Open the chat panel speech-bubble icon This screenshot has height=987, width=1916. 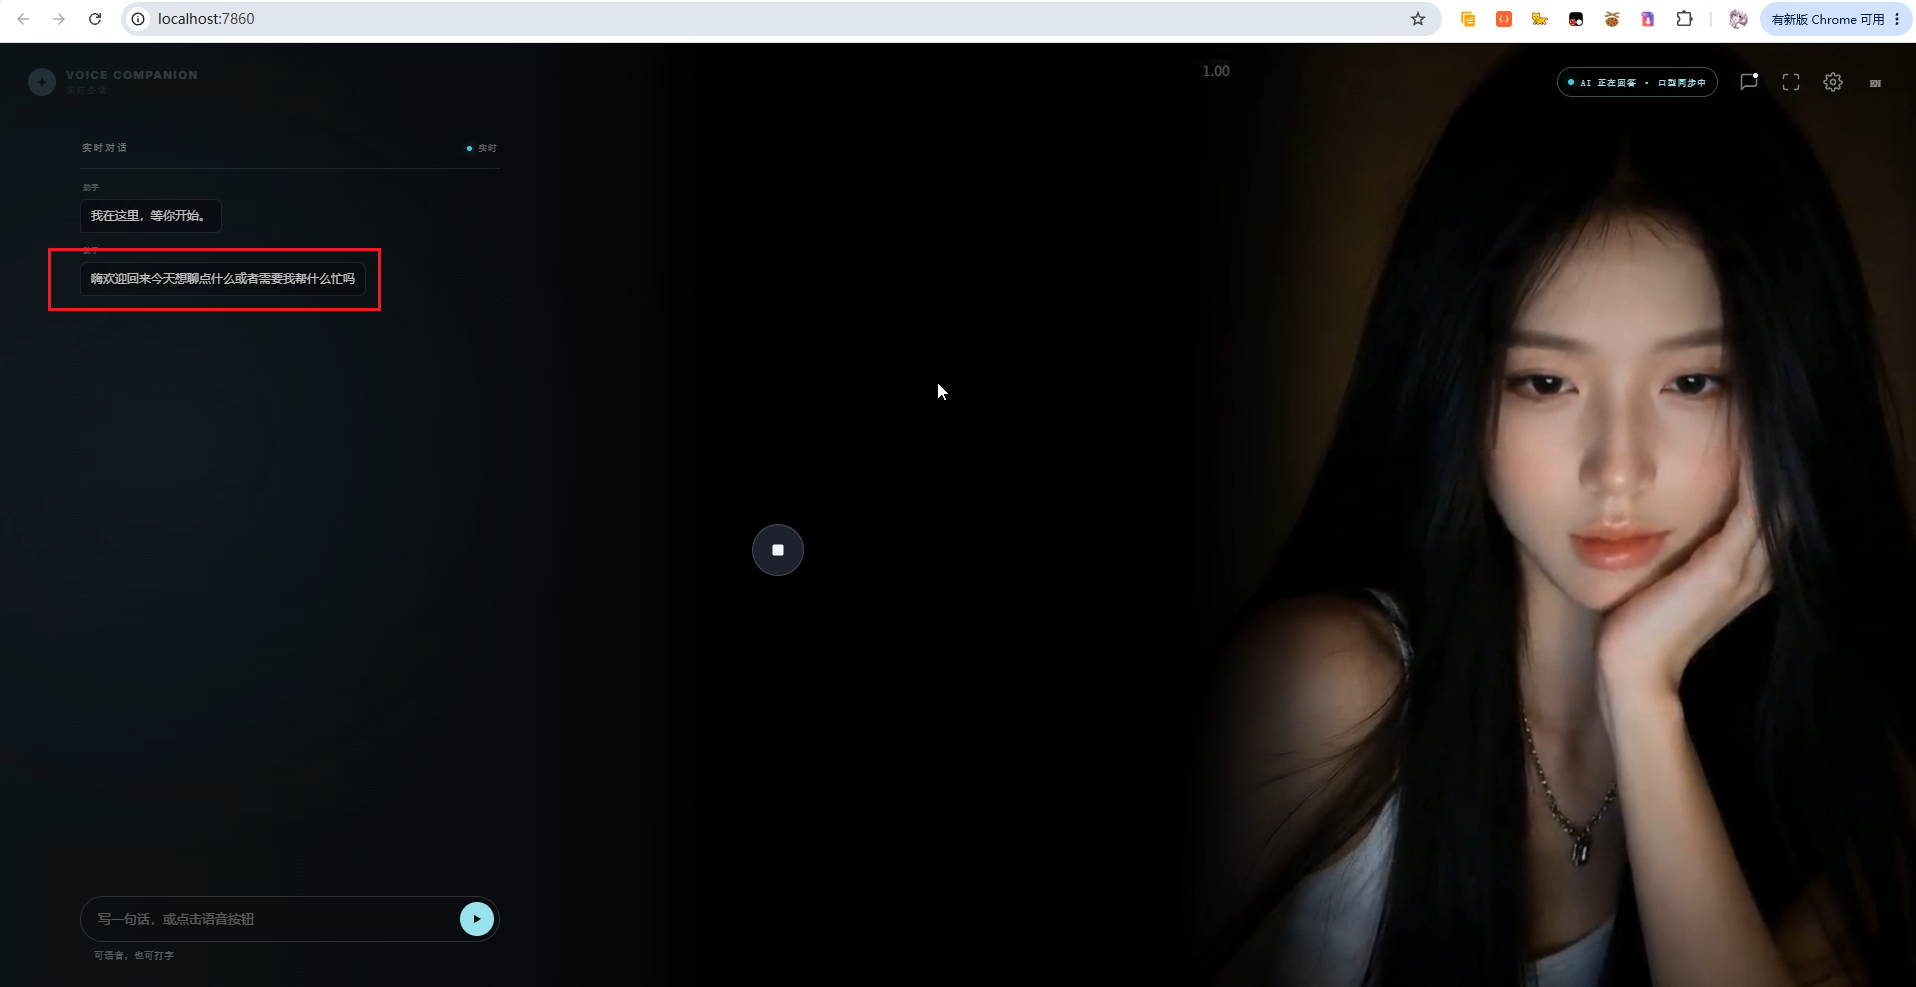pos(1749,82)
